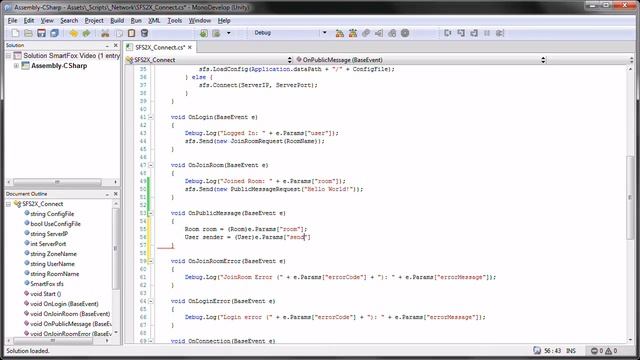Screen dimensions: 640x360
Task: Select string UserName in Document Outline
Action: point(52,264)
